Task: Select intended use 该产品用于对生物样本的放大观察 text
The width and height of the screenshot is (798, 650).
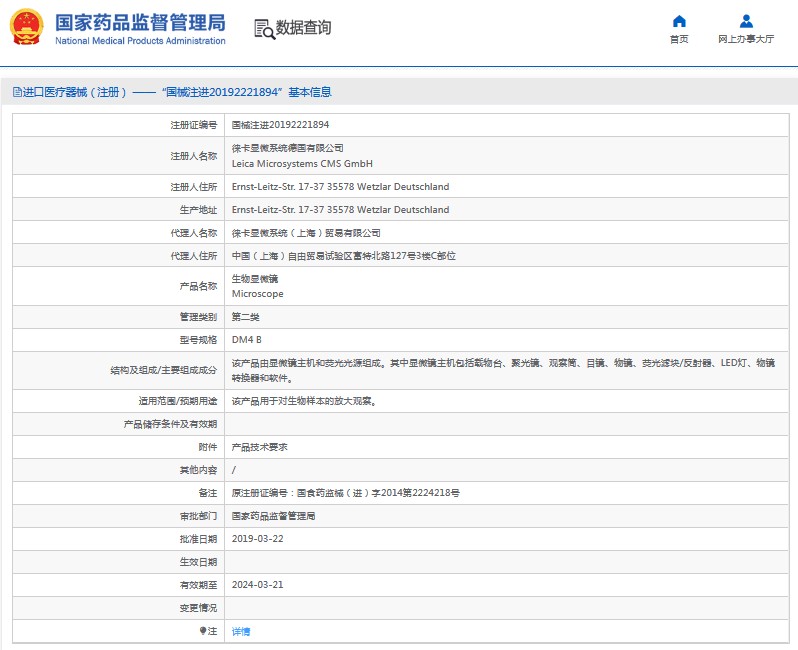Action: tap(304, 401)
